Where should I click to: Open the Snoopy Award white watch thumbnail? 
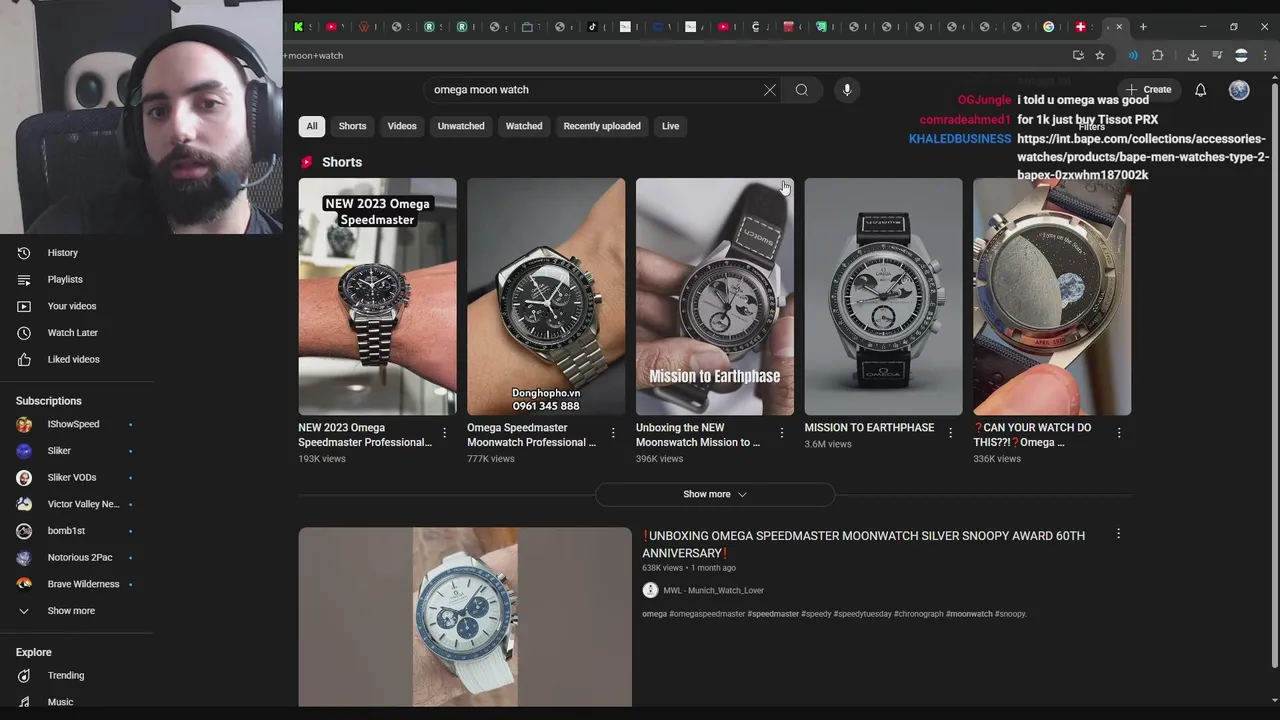465,617
